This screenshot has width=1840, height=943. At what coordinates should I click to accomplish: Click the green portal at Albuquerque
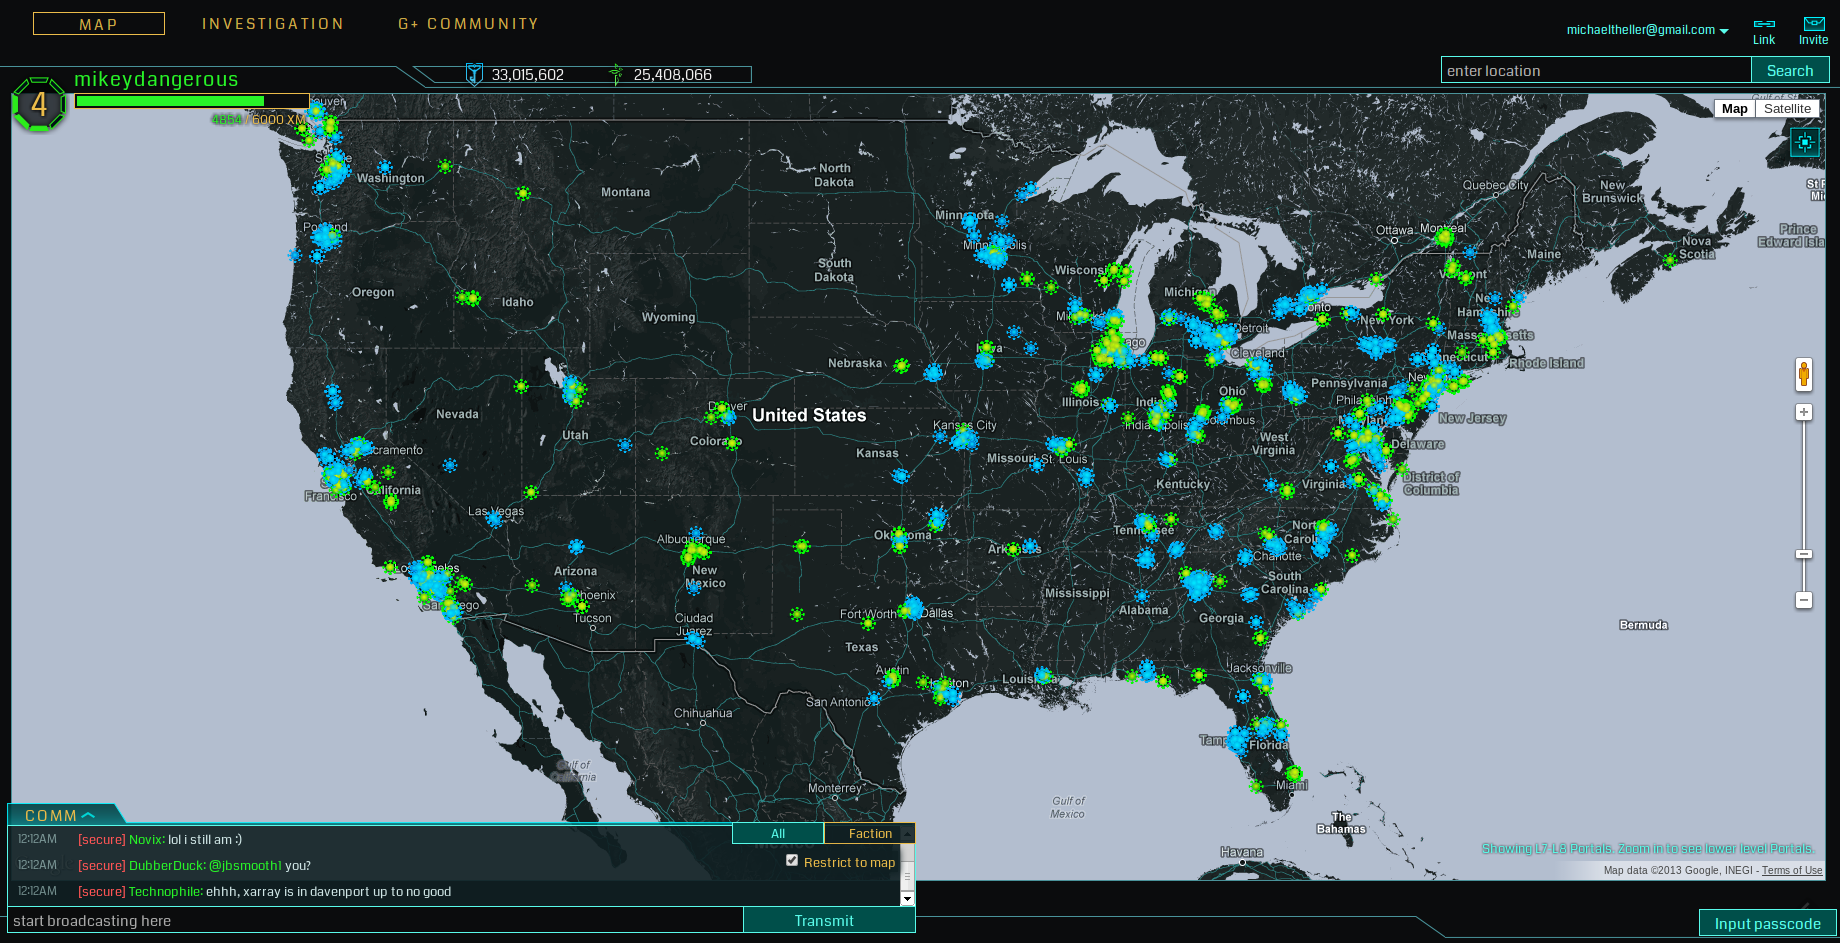coord(695,551)
